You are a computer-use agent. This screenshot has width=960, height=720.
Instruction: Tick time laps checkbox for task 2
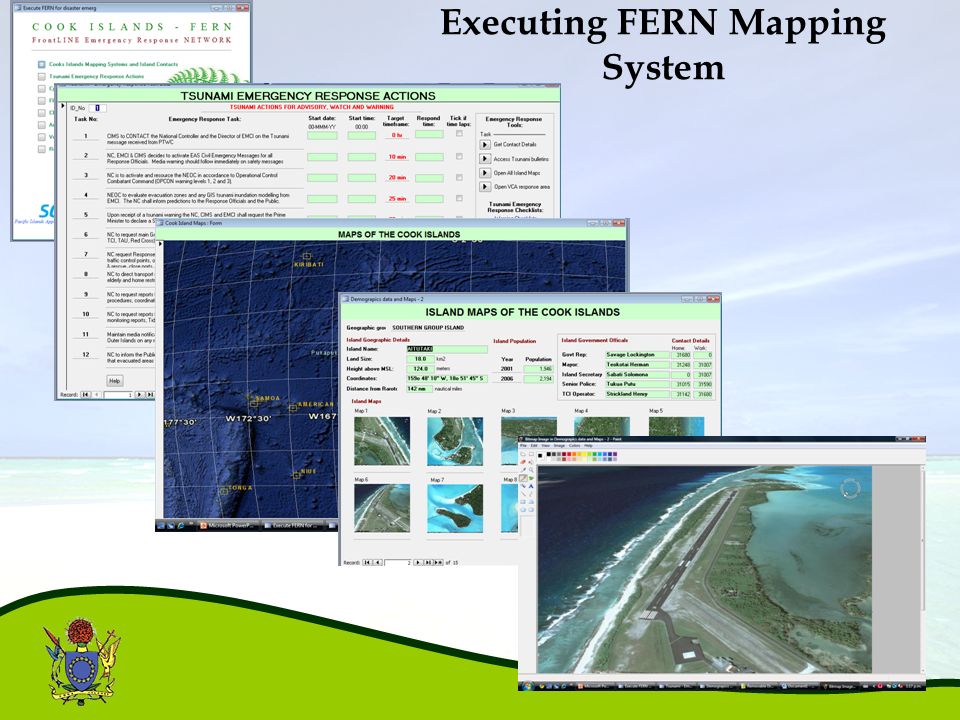click(x=459, y=156)
